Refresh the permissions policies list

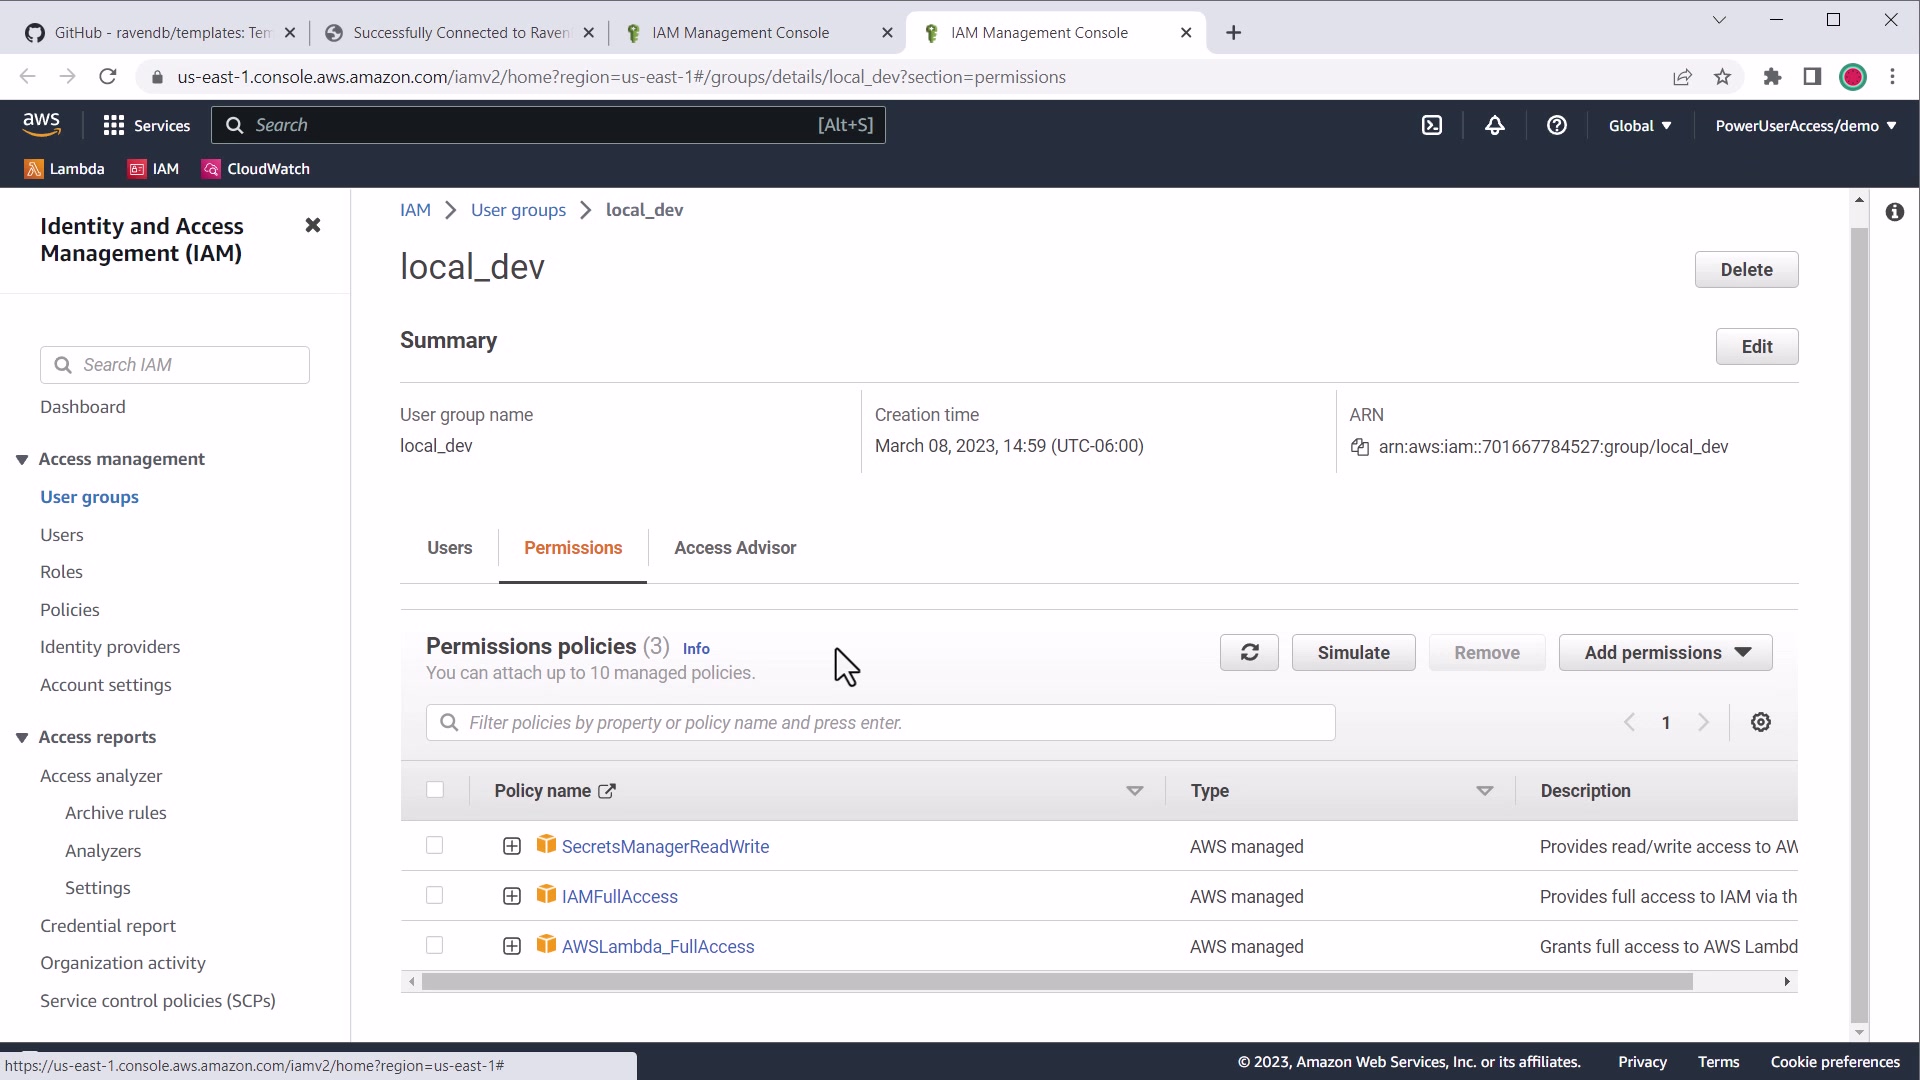pos(1249,653)
